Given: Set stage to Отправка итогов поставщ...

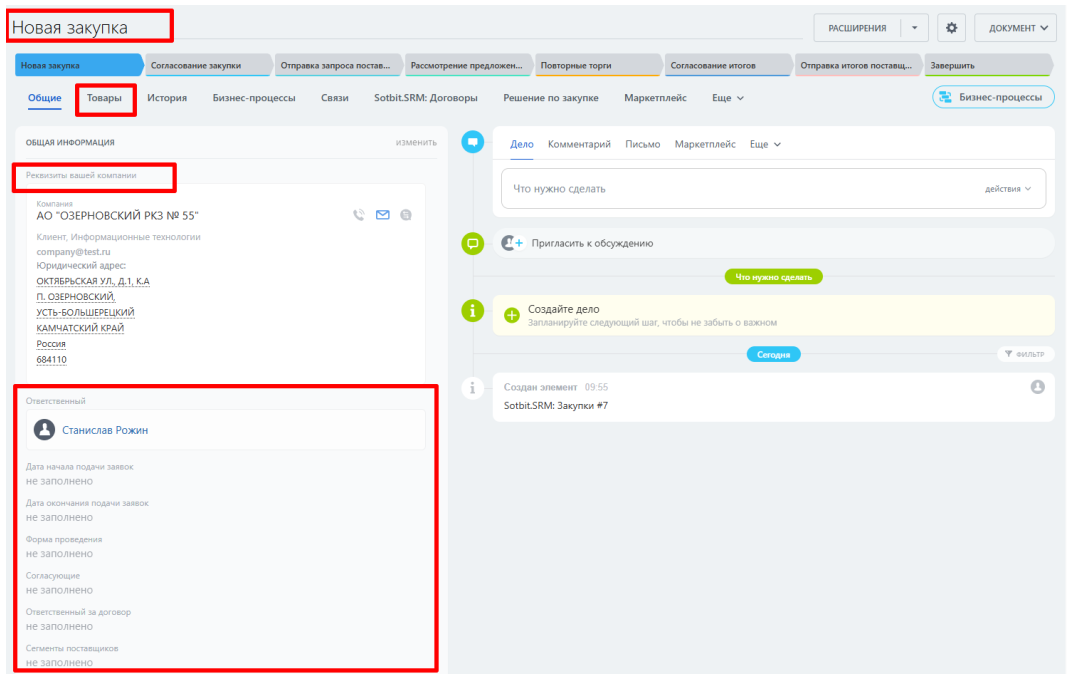Looking at the screenshot, I should (858, 65).
